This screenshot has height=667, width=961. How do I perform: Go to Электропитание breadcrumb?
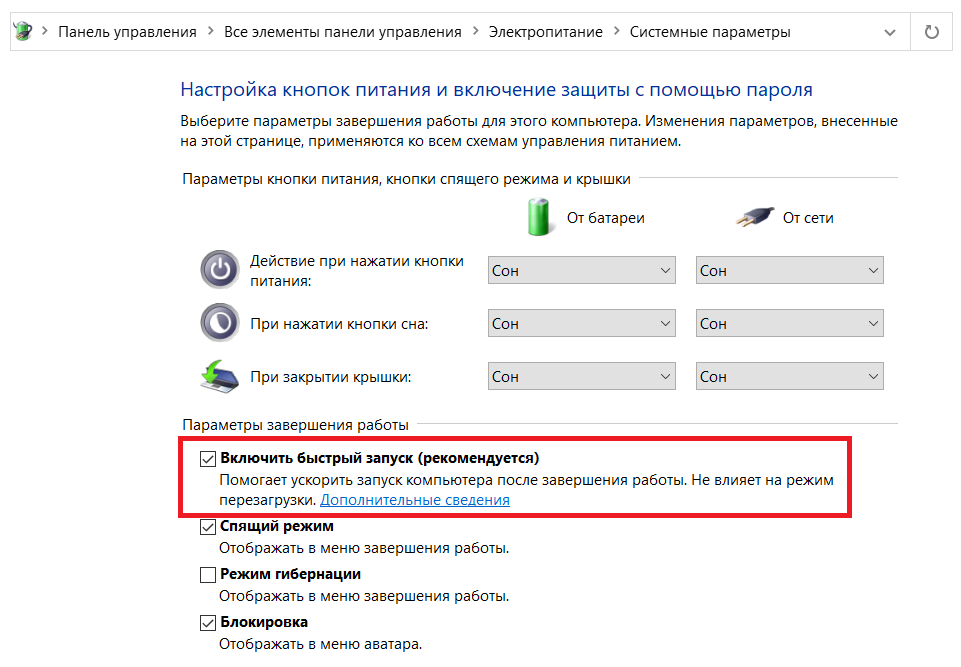click(x=545, y=32)
